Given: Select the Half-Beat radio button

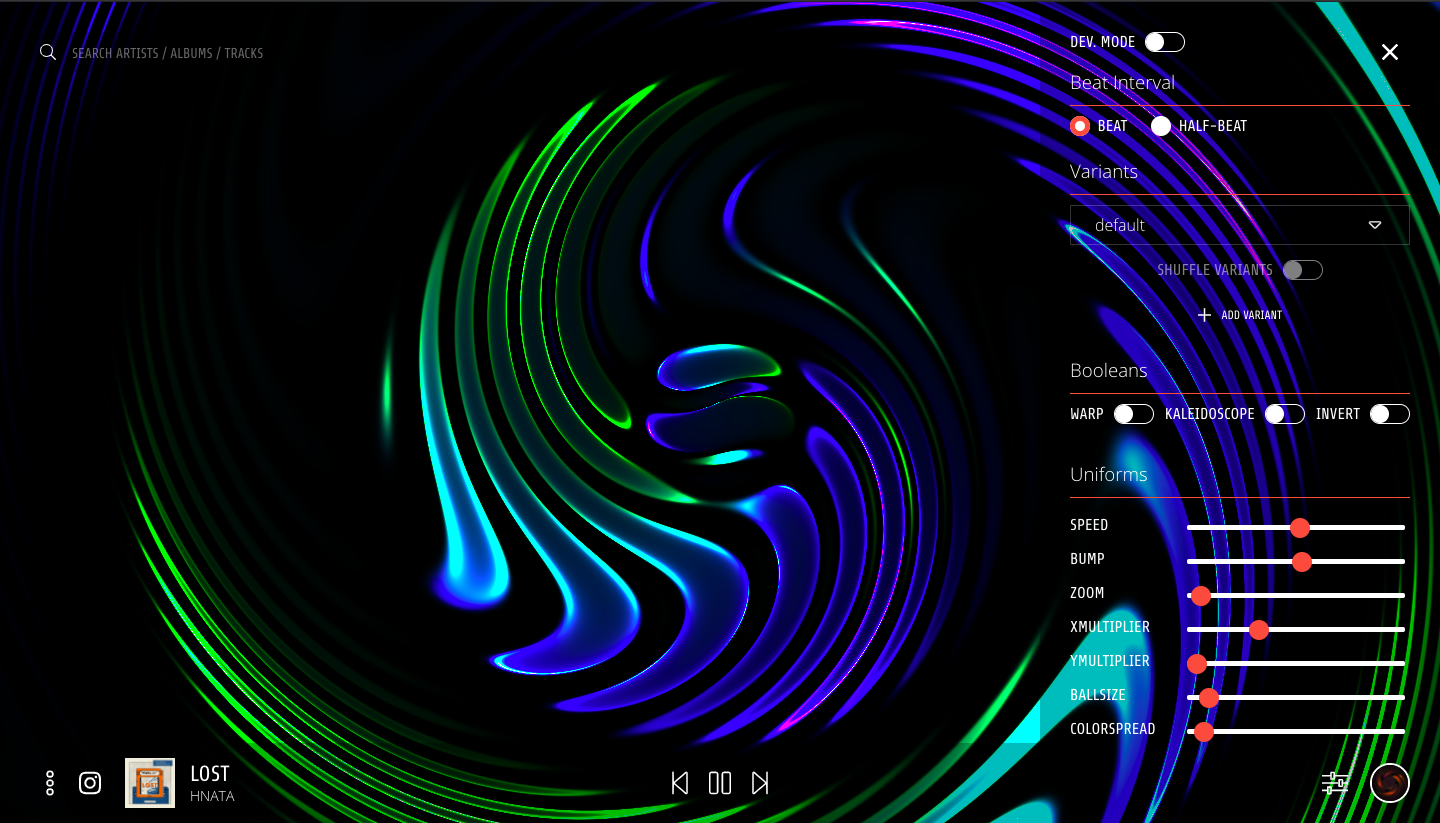Looking at the screenshot, I should [x=1161, y=126].
